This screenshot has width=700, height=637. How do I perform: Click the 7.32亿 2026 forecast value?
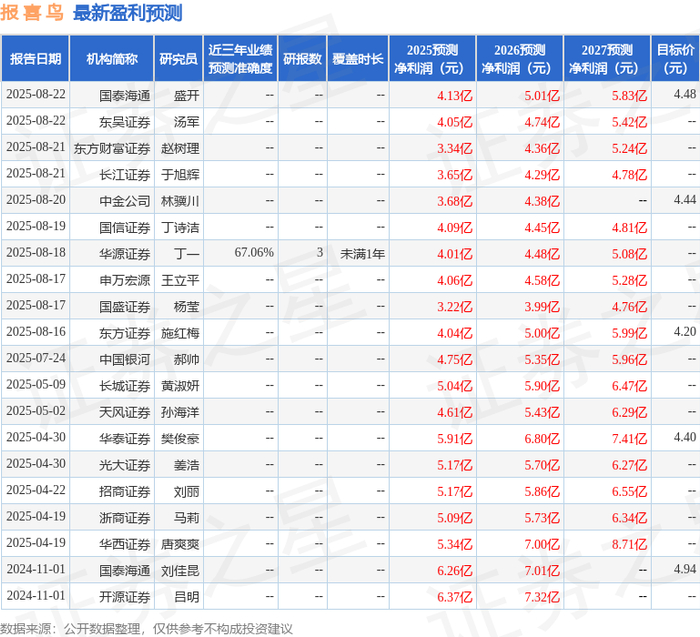point(542,596)
